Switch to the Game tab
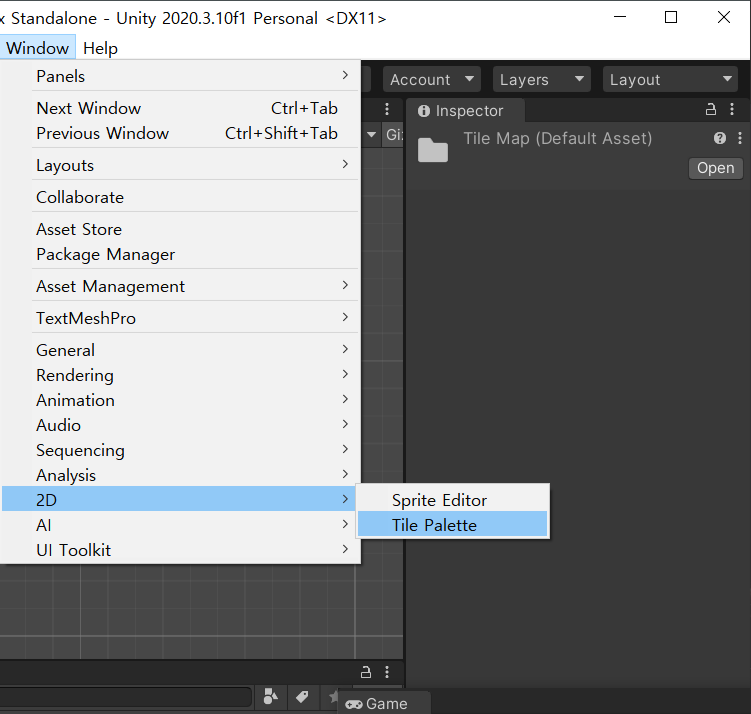 tap(384, 703)
